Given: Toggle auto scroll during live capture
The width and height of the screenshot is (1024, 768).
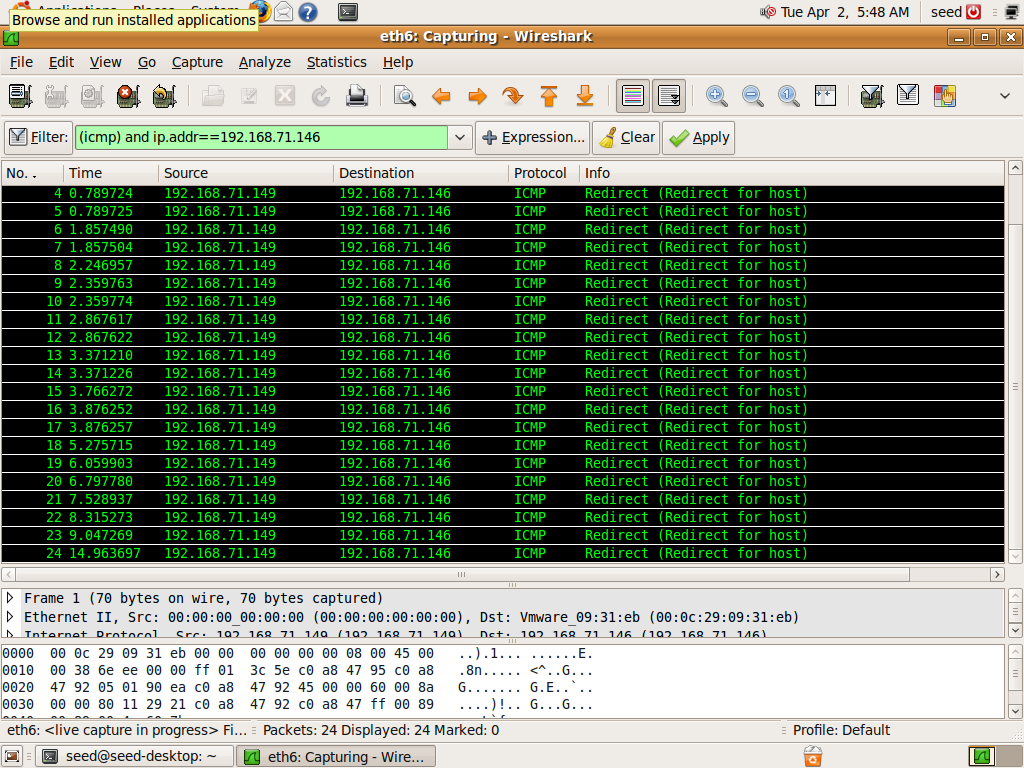Looking at the screenshot, I should click(669, 96).
